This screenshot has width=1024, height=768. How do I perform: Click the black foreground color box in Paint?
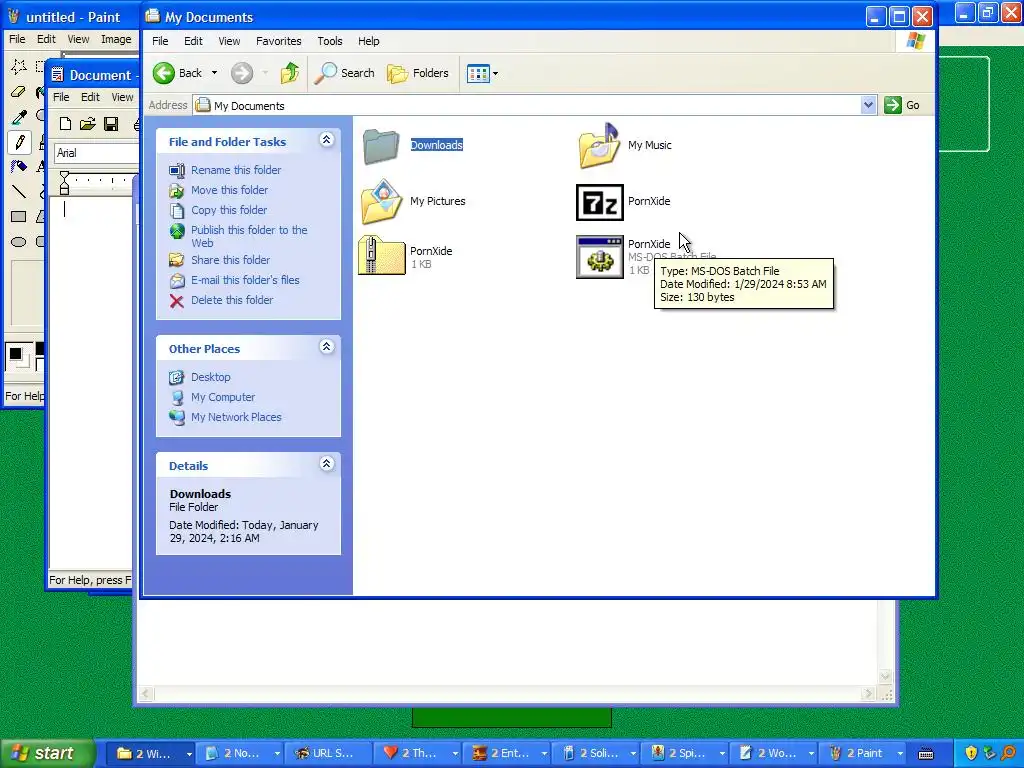(16, 355)
